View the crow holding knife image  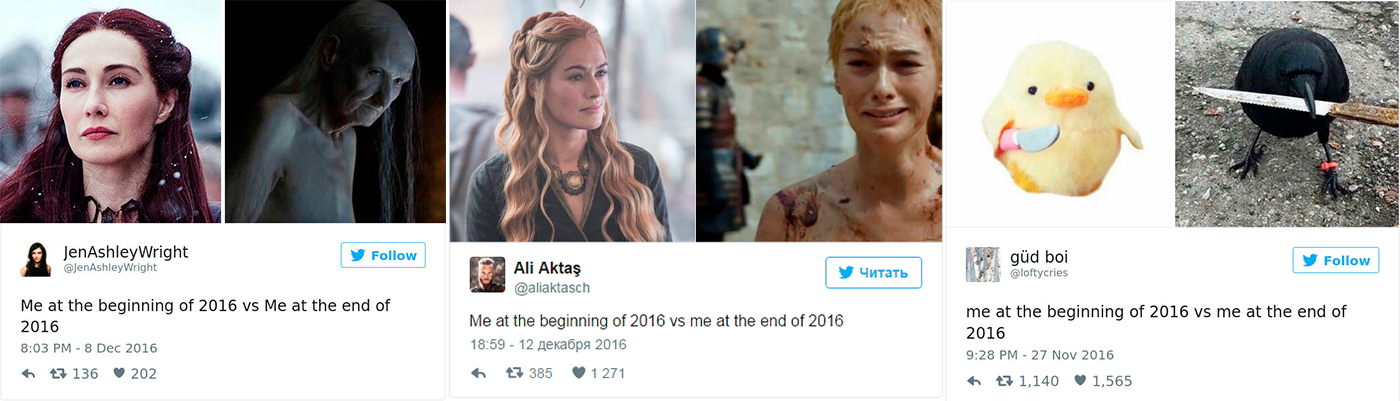1288,114
